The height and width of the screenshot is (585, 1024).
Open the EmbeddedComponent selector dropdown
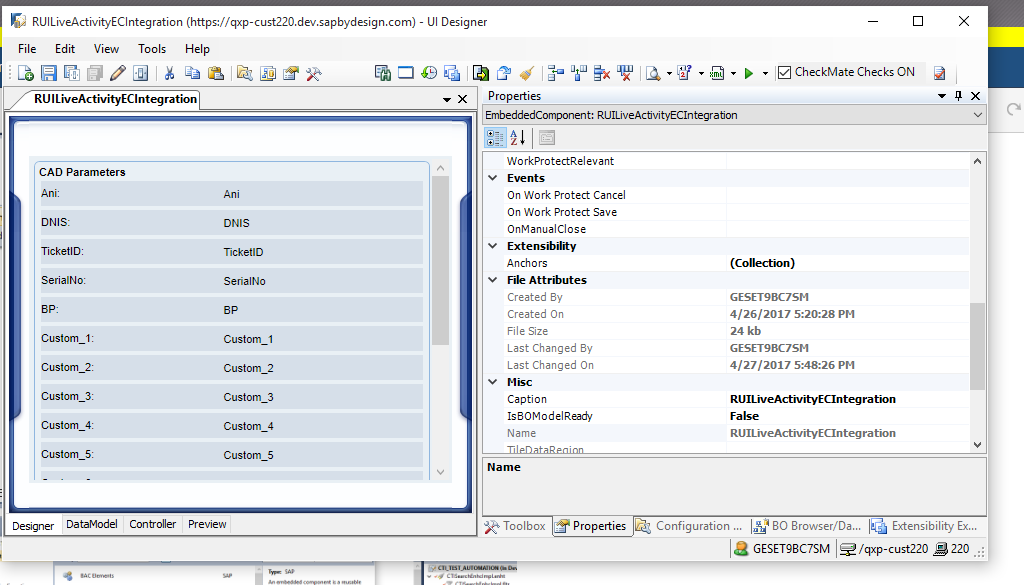[x=978, y=115]
